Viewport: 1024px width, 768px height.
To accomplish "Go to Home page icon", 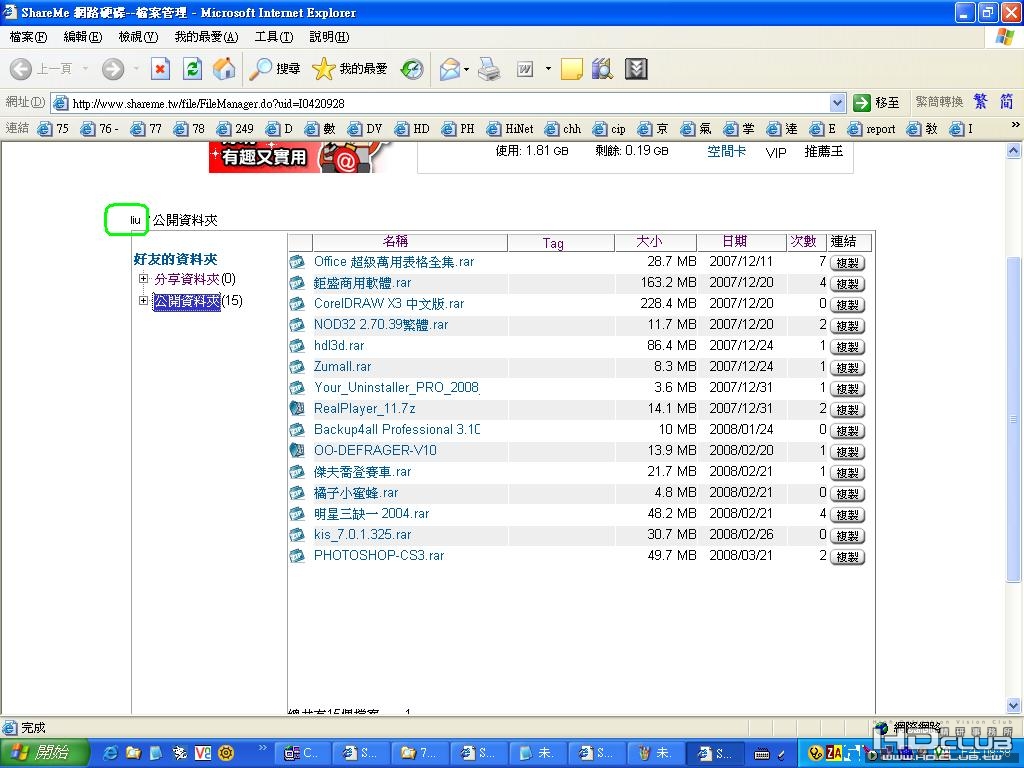I will pos(224,69).
